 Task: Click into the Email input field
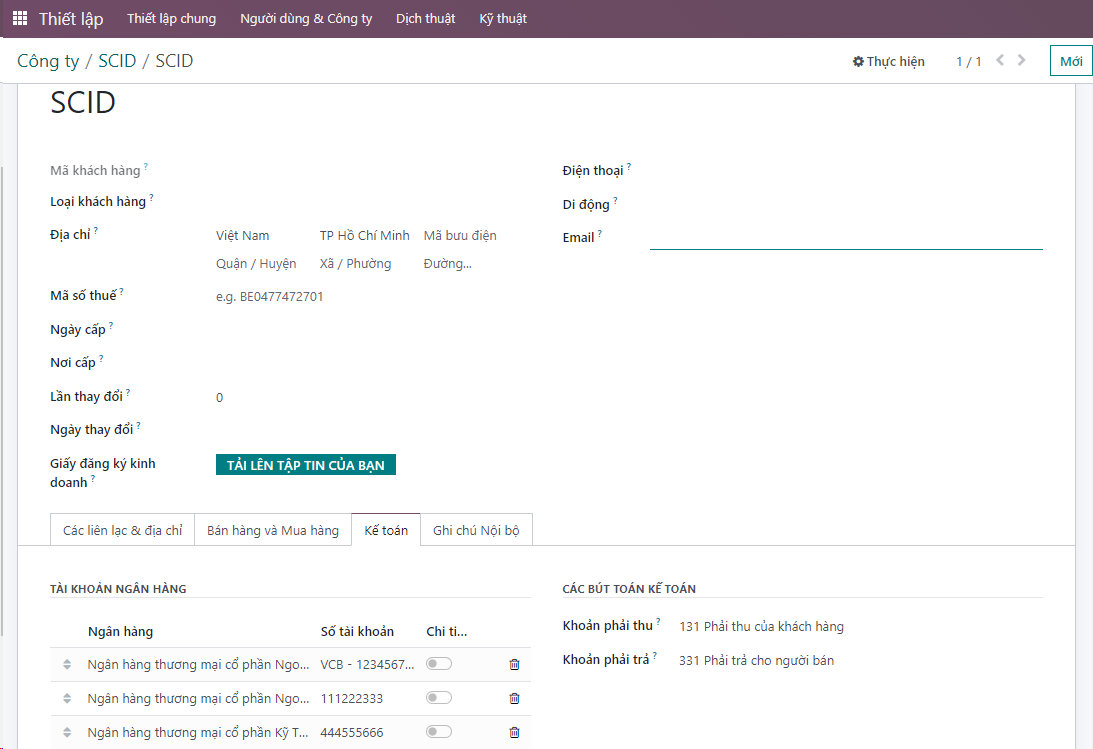click(x=846, y=238)
